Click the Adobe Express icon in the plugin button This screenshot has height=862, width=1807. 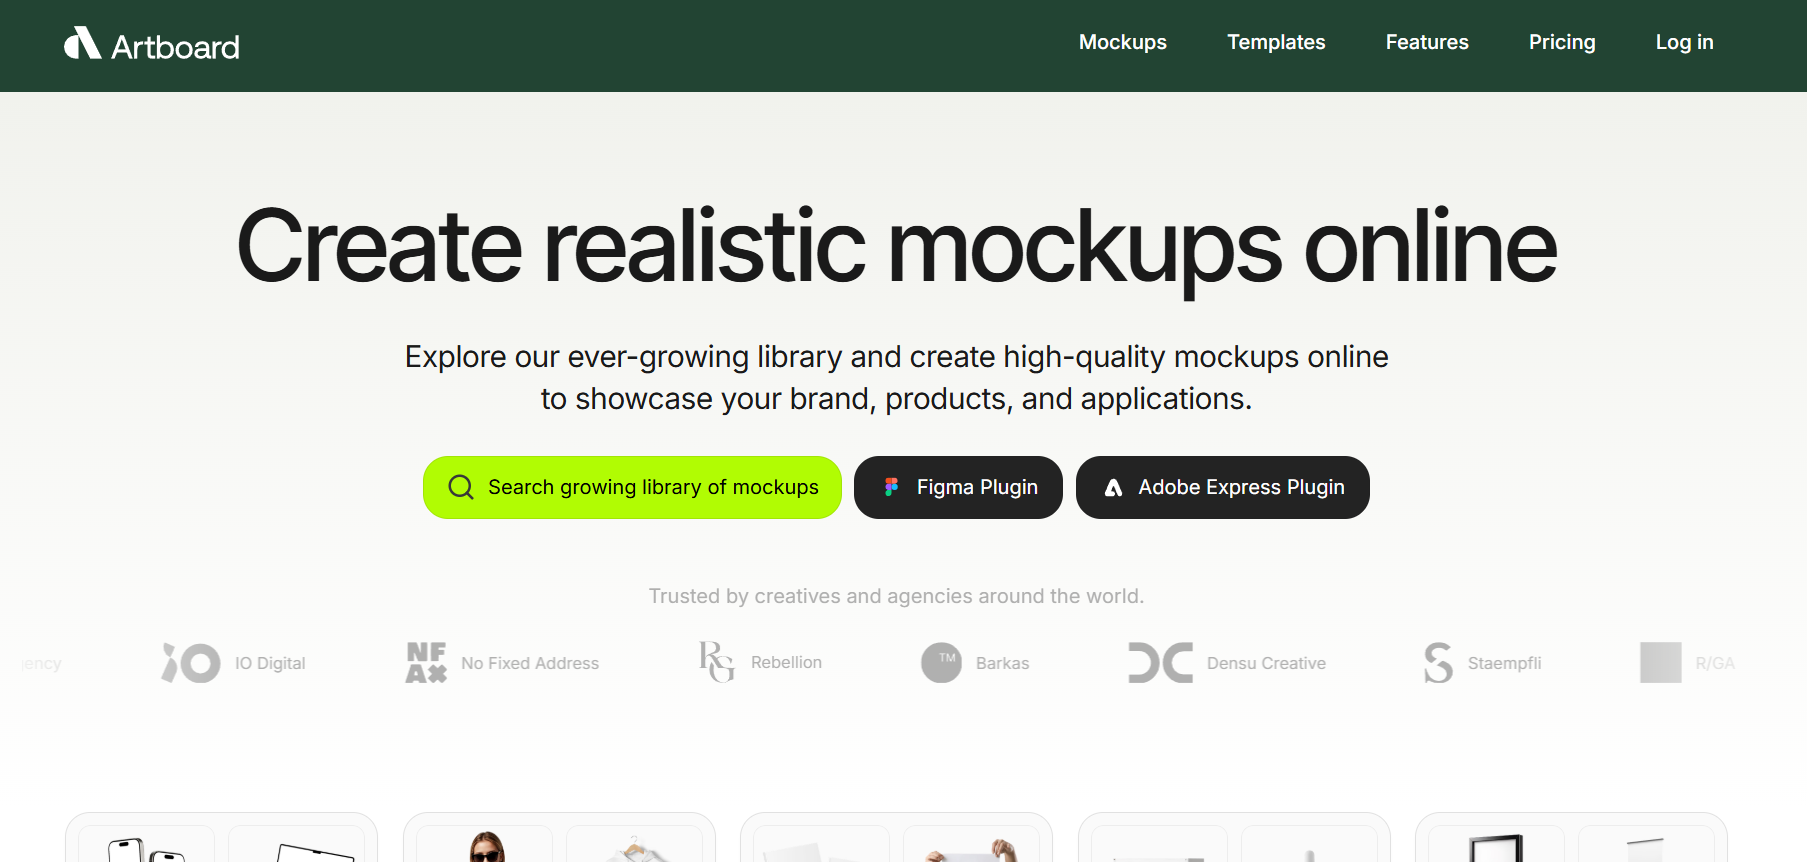(1113, 488)
